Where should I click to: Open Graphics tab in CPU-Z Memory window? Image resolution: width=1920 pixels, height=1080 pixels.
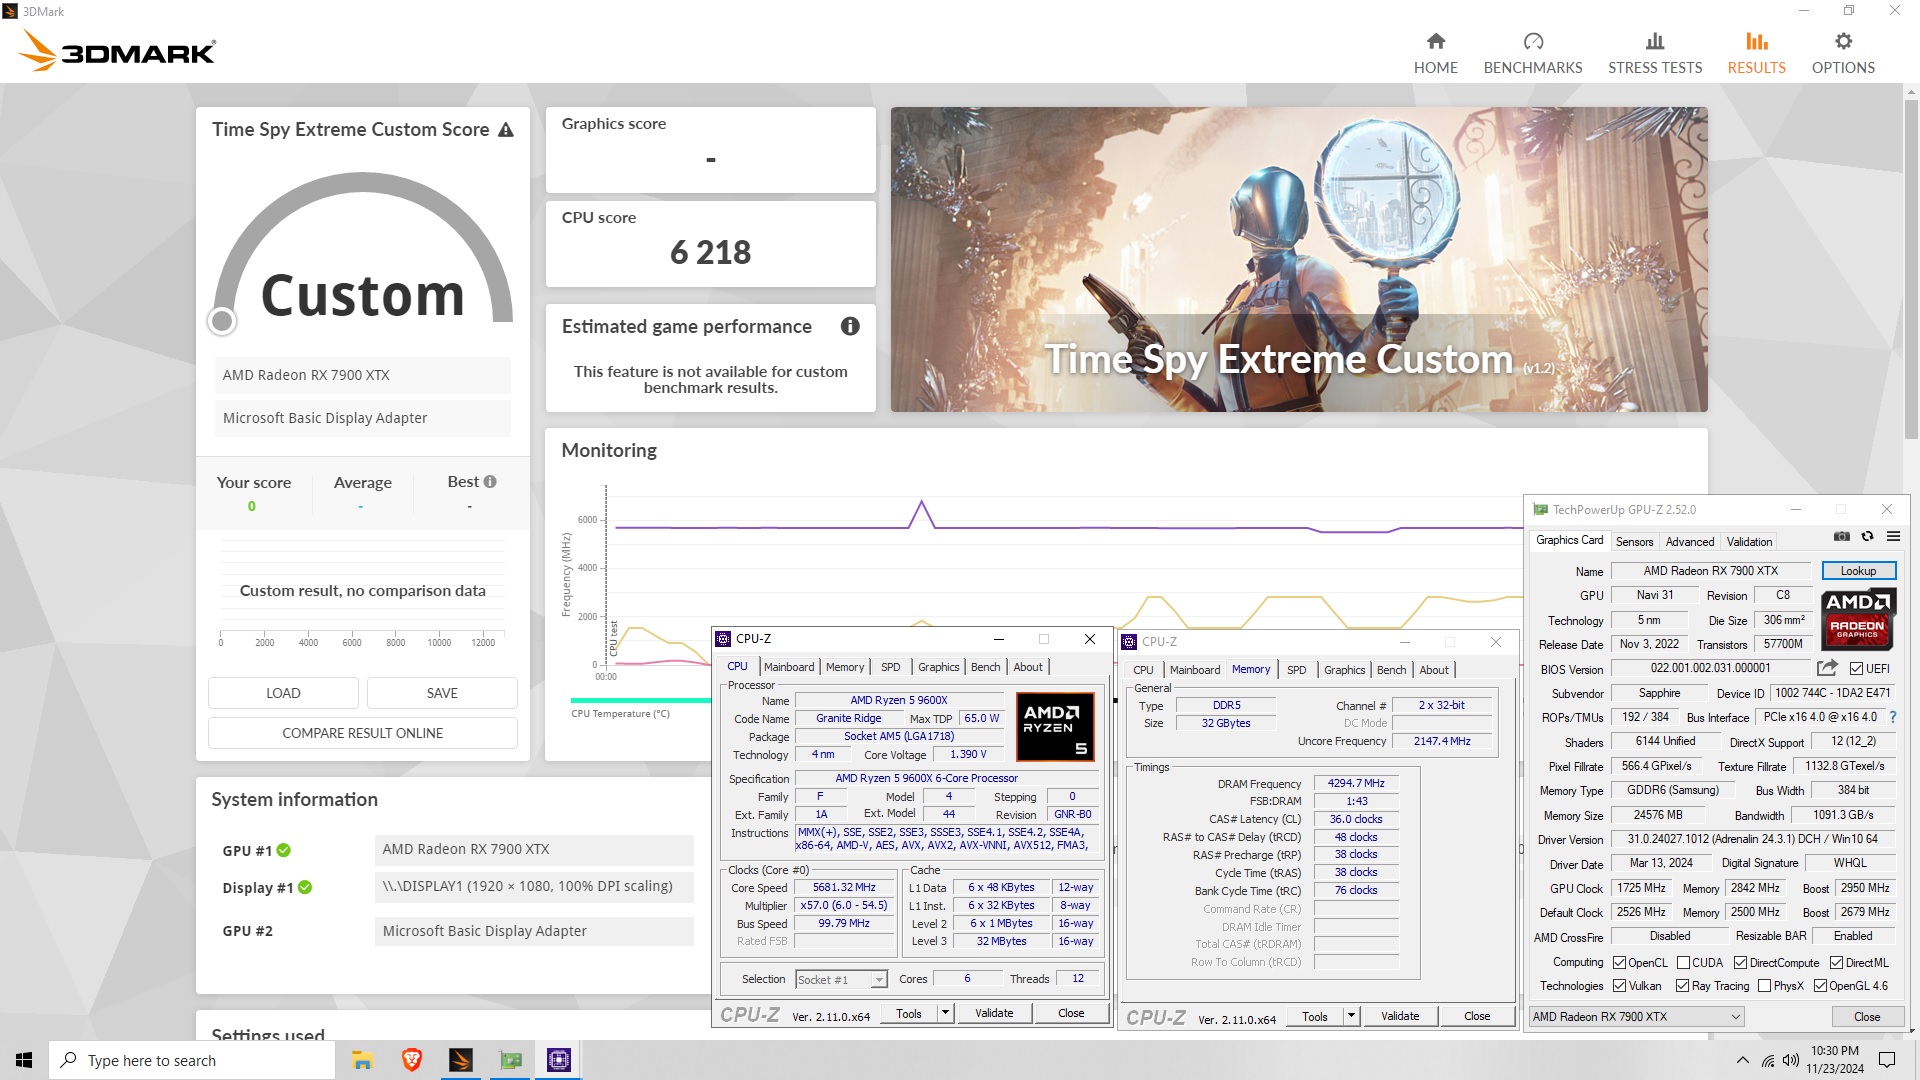click(x=1344, y=670)
